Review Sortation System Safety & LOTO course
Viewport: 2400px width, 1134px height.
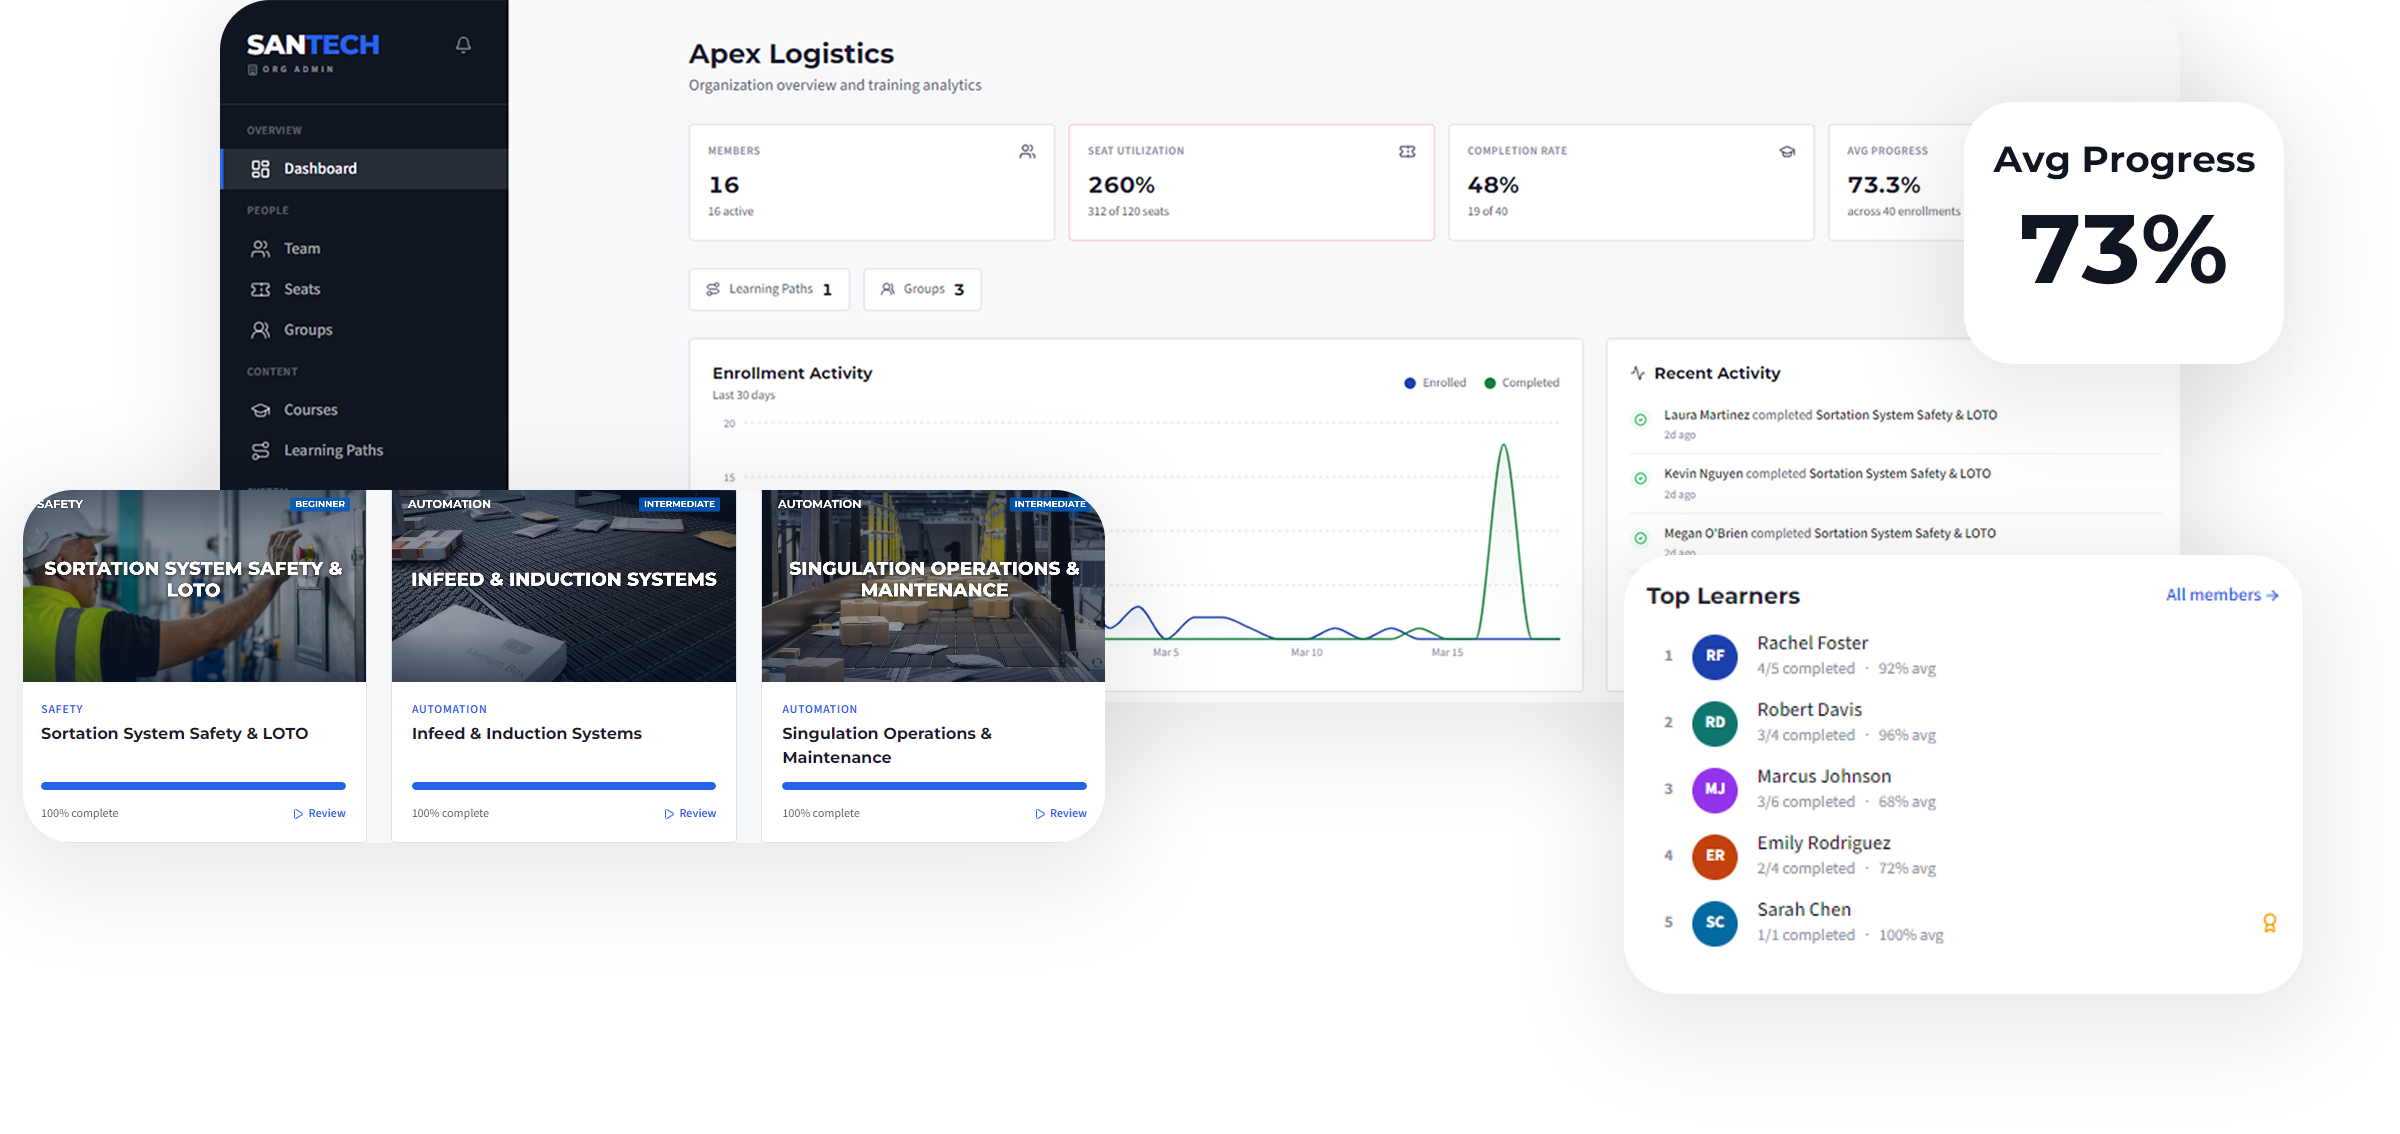coord(320,814)
